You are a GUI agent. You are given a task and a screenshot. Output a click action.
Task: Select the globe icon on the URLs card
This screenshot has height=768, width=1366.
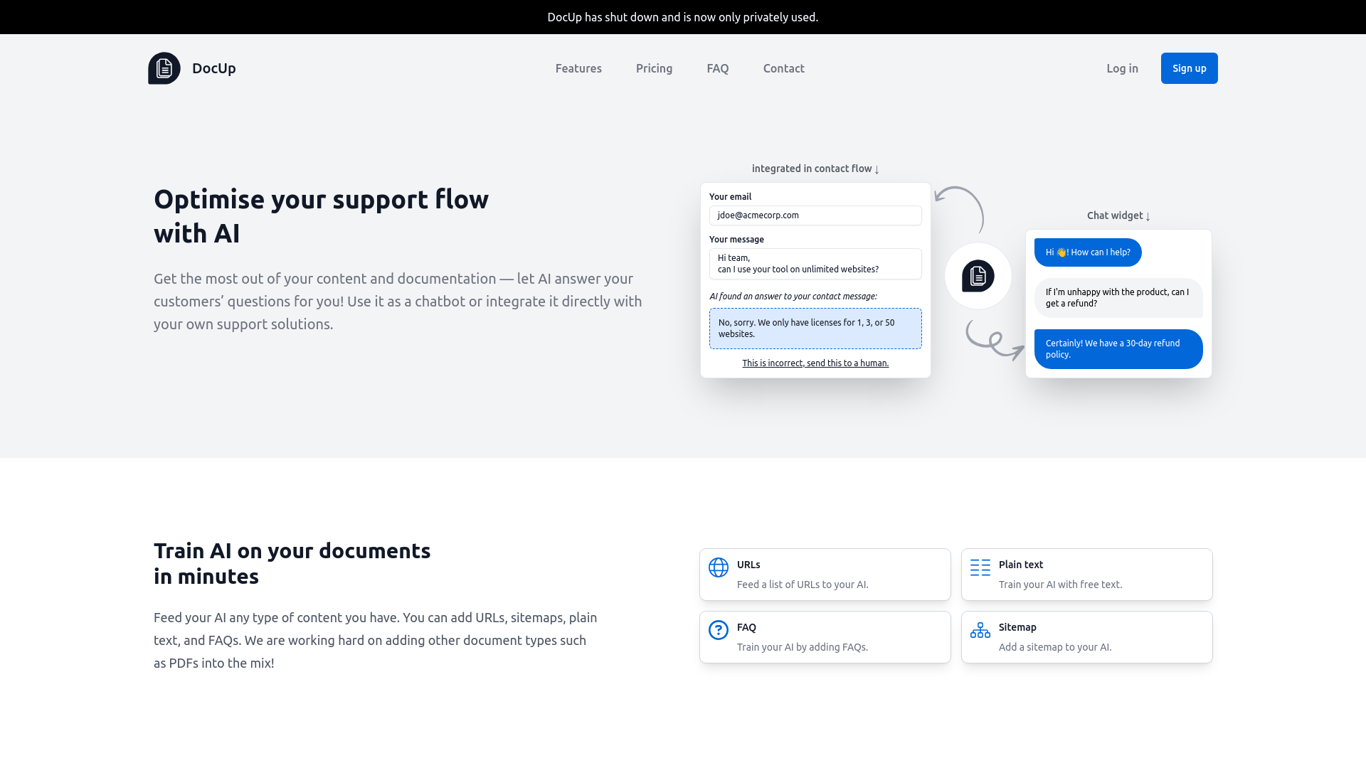(718, 567)
